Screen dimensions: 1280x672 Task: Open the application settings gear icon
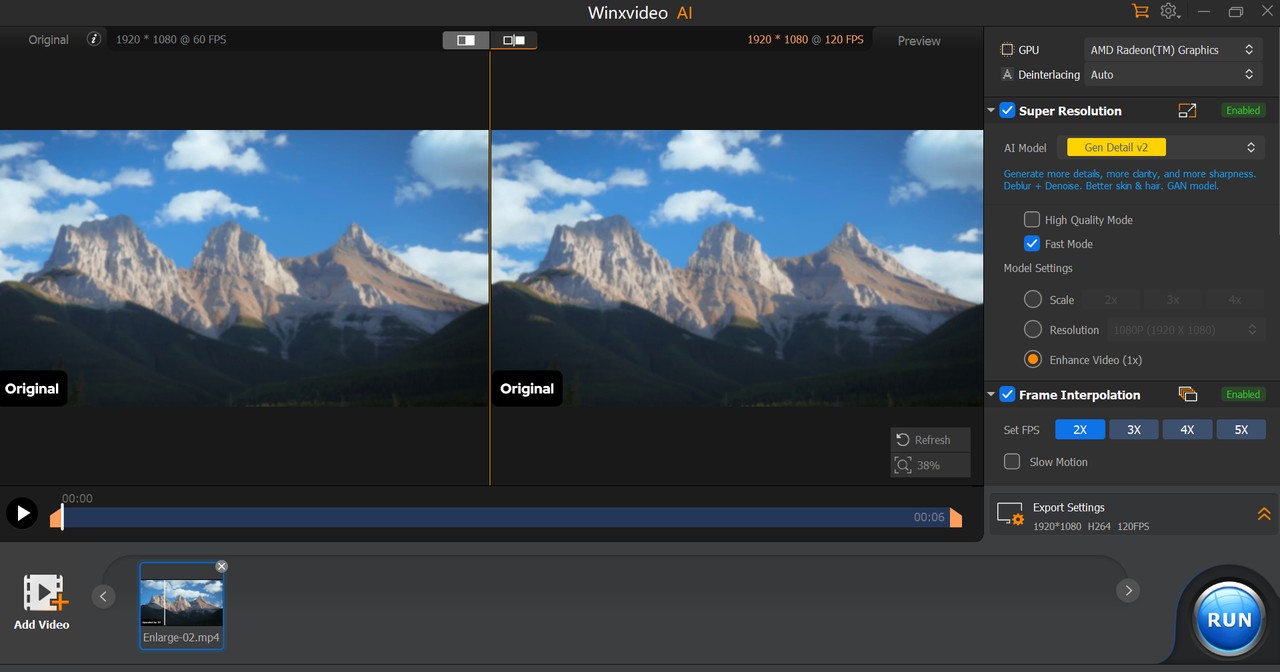[1168, 11]
